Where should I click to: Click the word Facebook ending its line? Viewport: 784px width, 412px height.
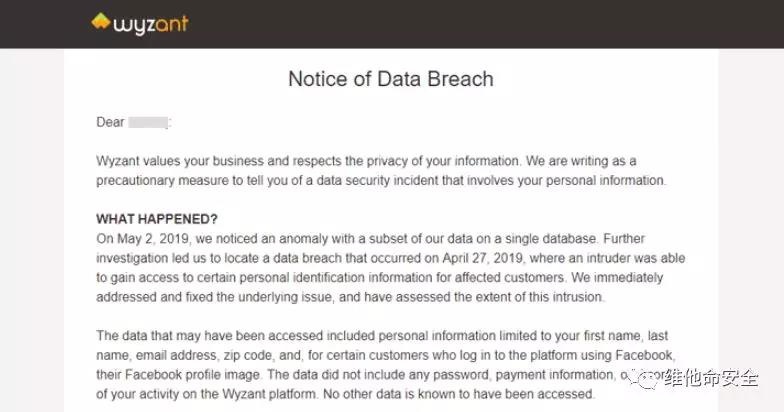[655, 355]
